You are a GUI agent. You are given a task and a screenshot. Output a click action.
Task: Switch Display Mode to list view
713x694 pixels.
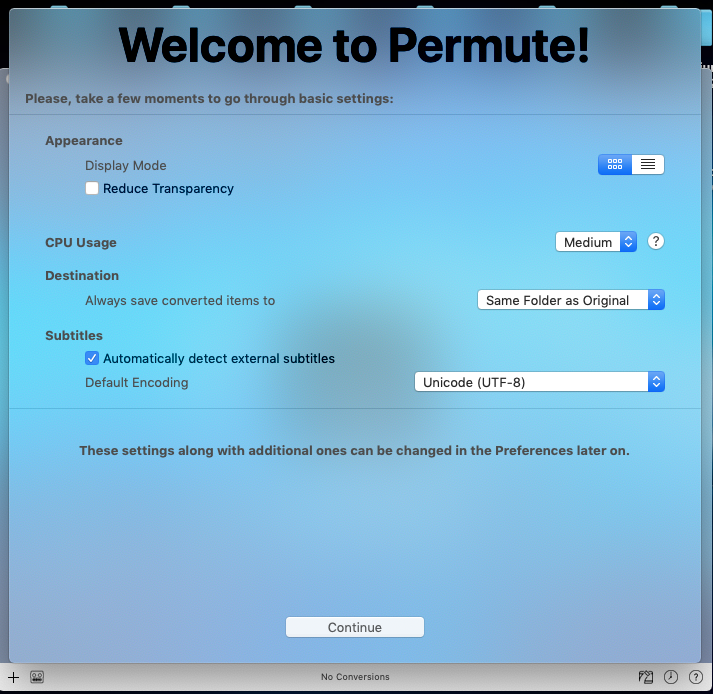[x=648, y=164]
